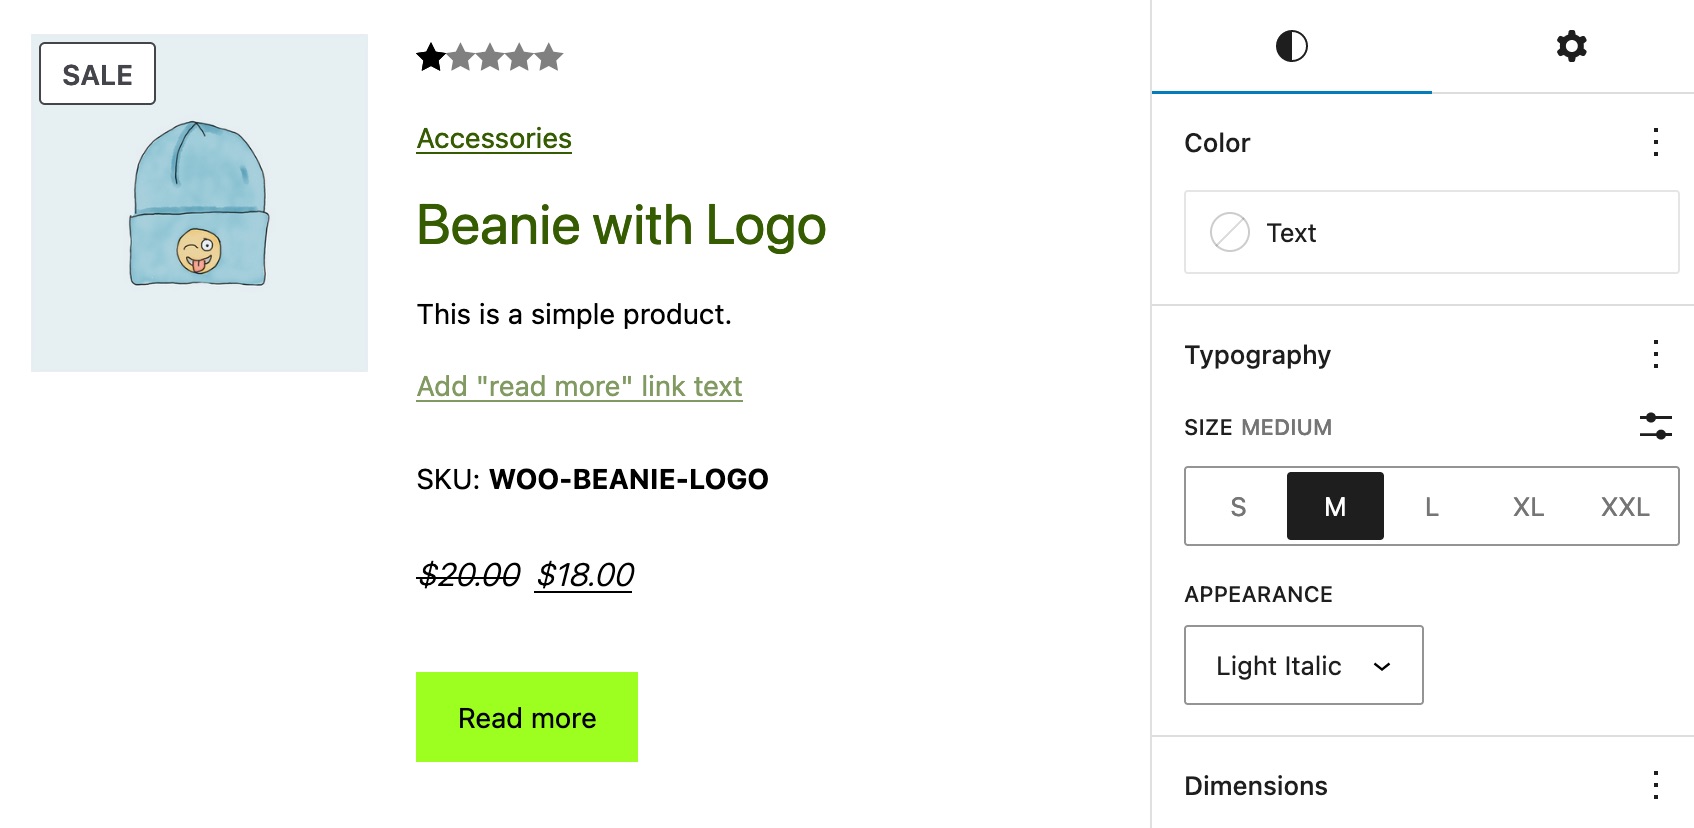Select font size L
Image resolution: width=1694 pixels, height=828 pixels.
click(x=1432, y=507)
